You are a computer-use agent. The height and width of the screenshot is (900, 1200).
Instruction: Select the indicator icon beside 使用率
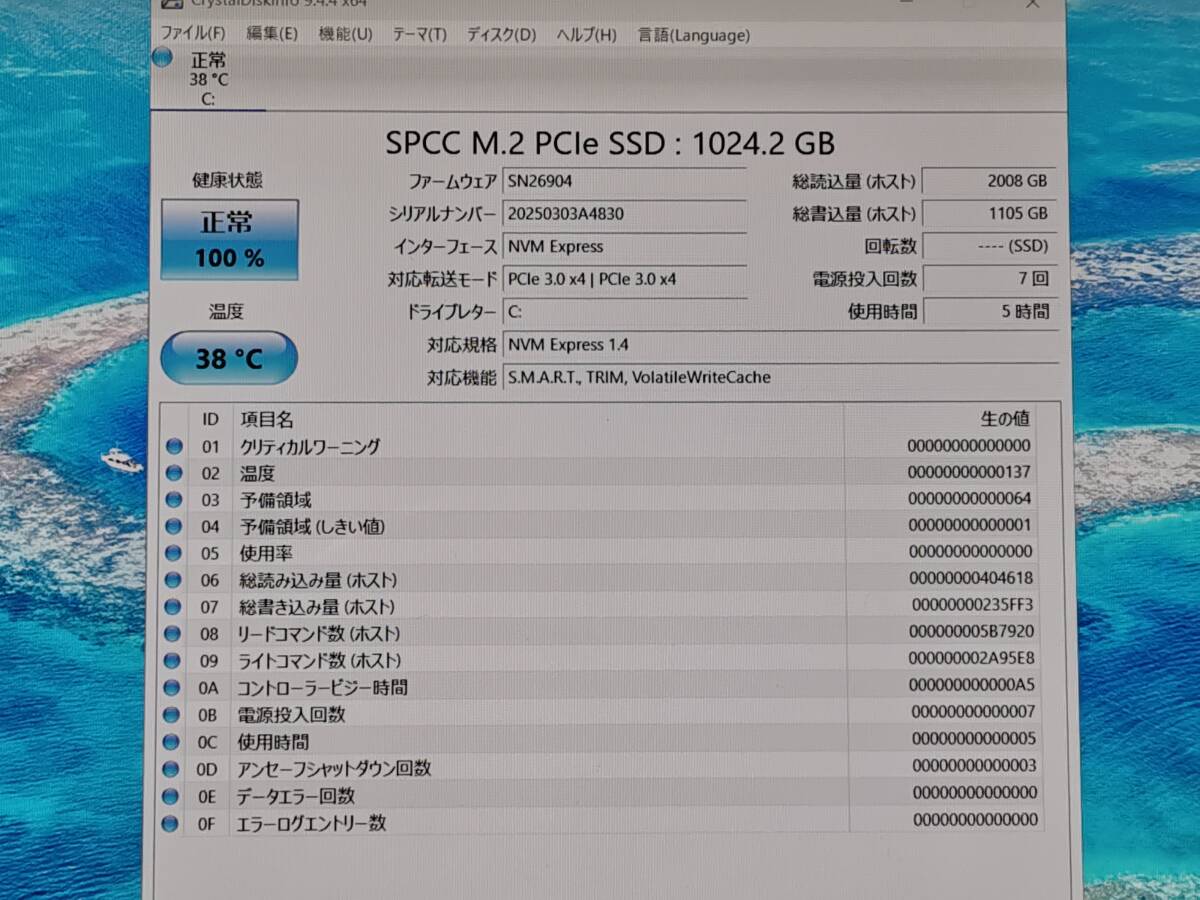pyautogui.click(x=173, y=553)
